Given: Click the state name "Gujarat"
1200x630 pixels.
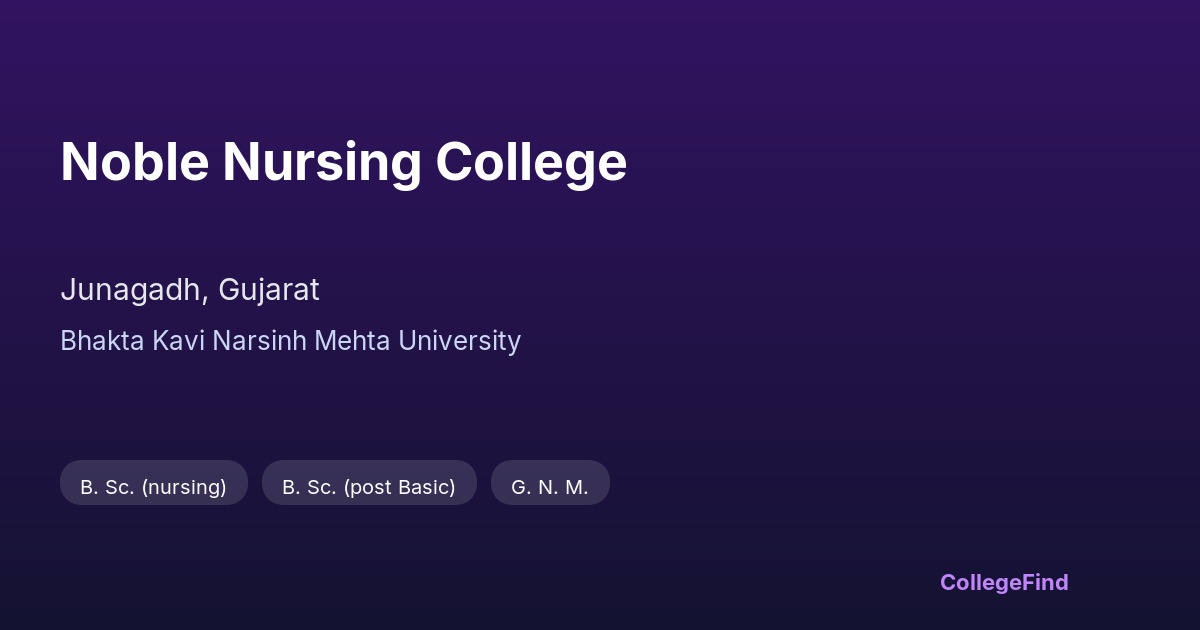Looking at the screenshot, I should pos(269,290).
